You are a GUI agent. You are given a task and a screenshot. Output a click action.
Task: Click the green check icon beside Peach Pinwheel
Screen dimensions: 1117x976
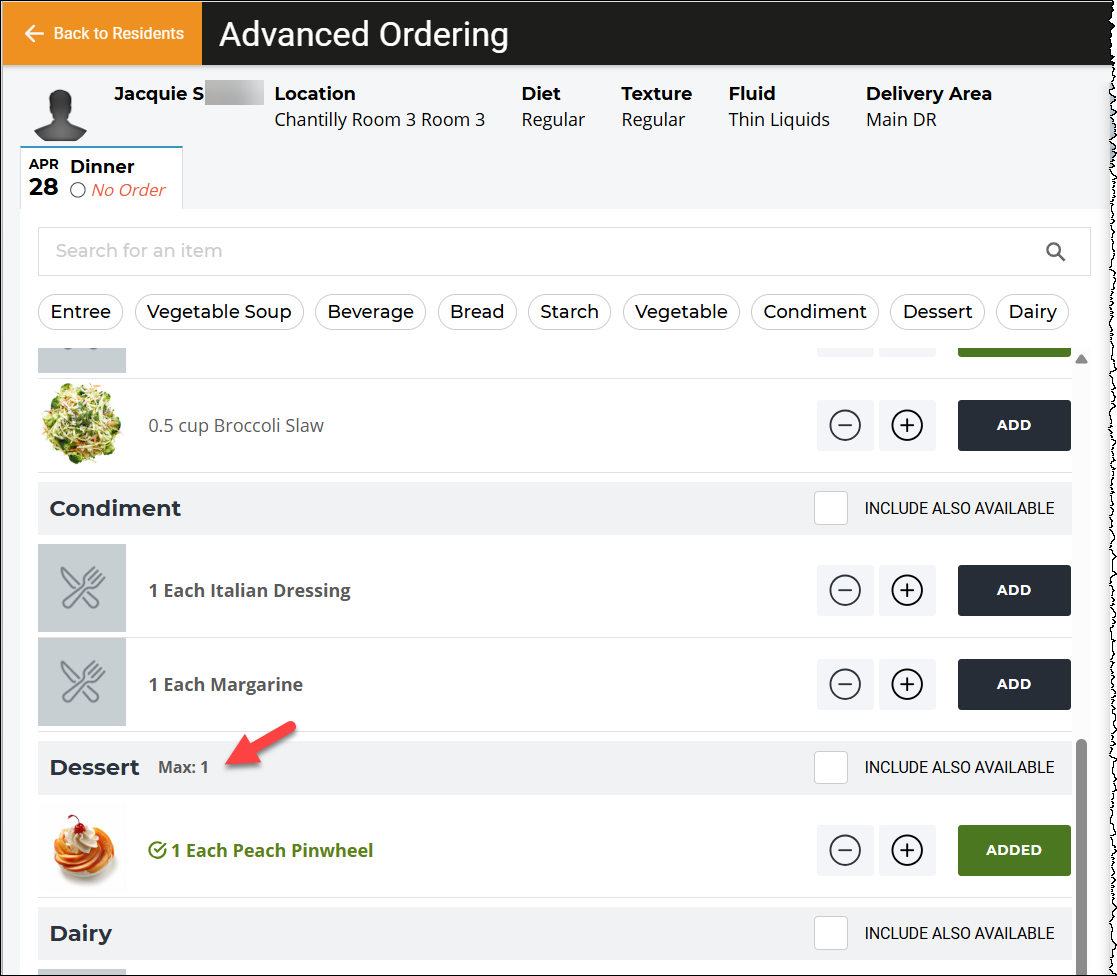click(x=157, y=851)
